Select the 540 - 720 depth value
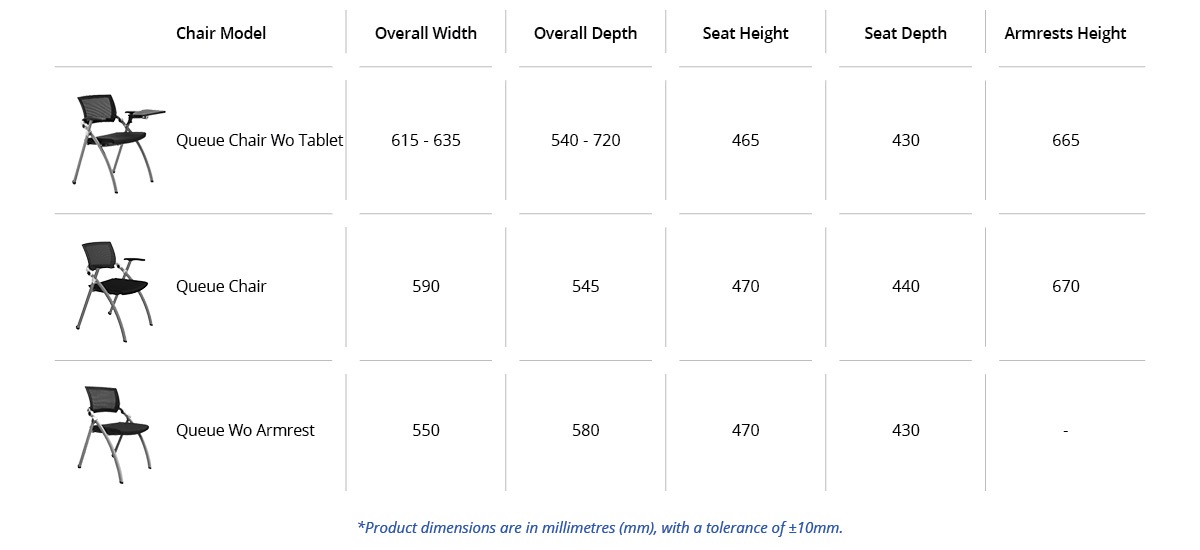Viewport: 1200px width, 550px height. [x=586, y=140]
